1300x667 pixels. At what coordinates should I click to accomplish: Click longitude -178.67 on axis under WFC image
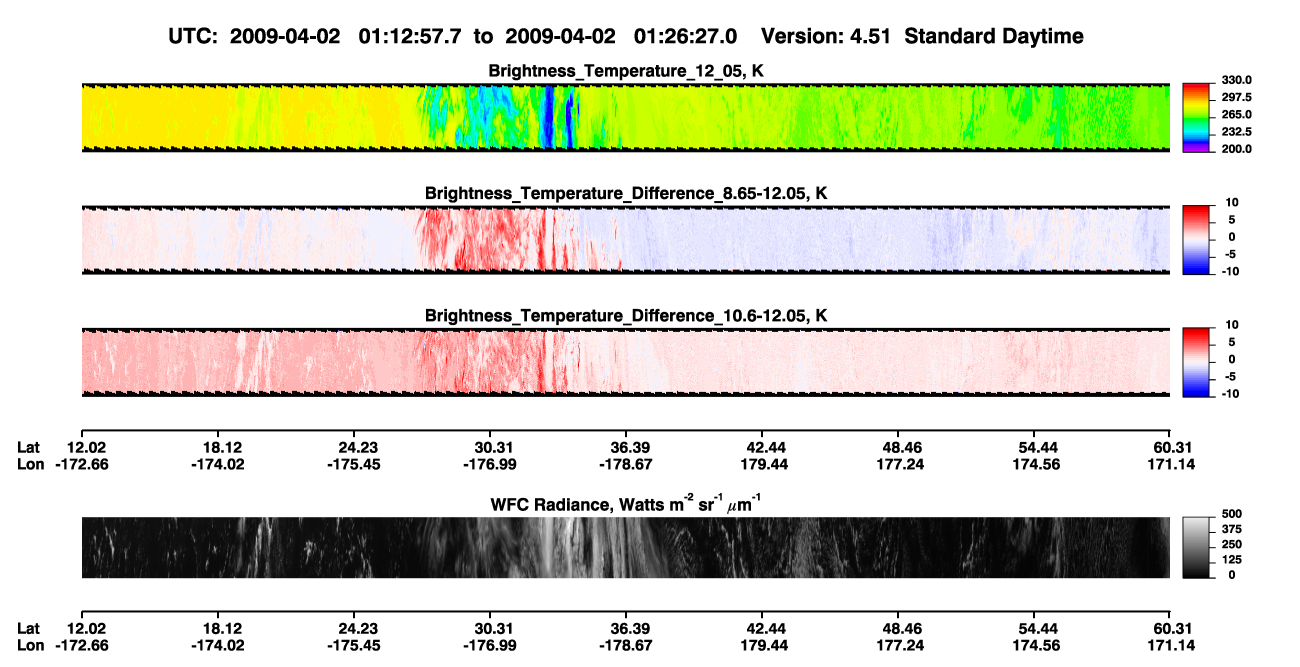click(x=626, y=645)
